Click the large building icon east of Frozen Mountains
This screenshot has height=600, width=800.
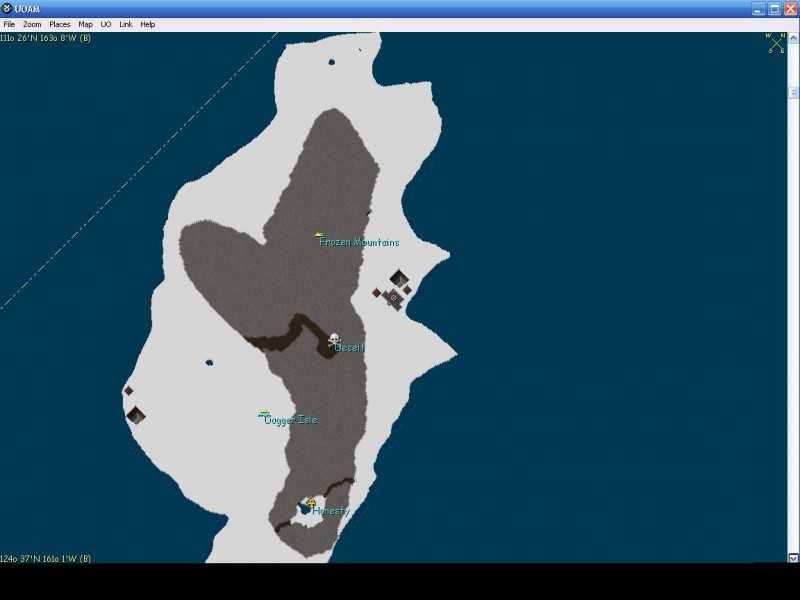coord(398,277)
